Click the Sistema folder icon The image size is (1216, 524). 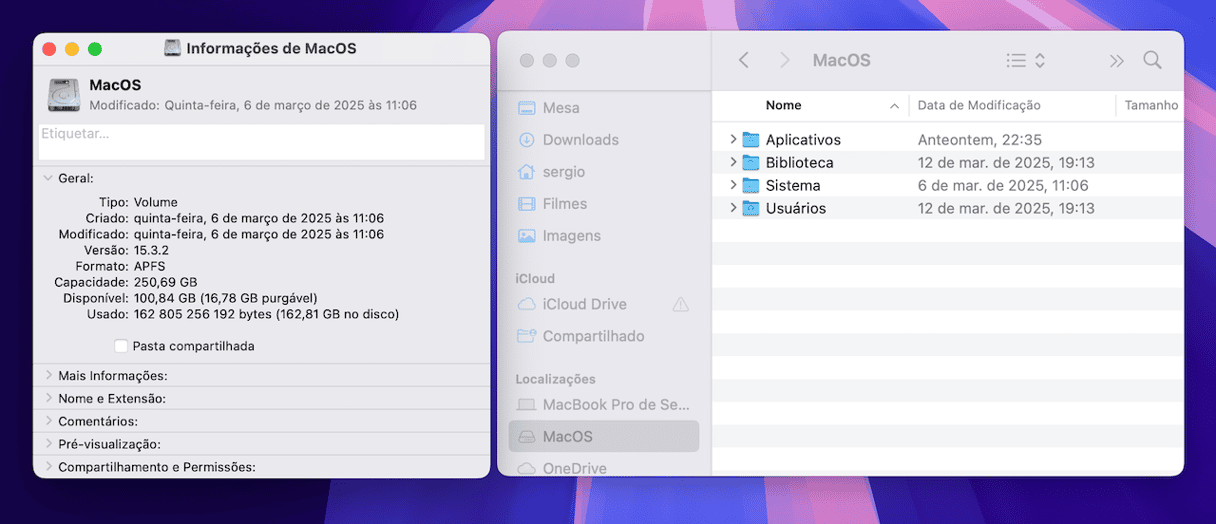click(x=751, y=185)
